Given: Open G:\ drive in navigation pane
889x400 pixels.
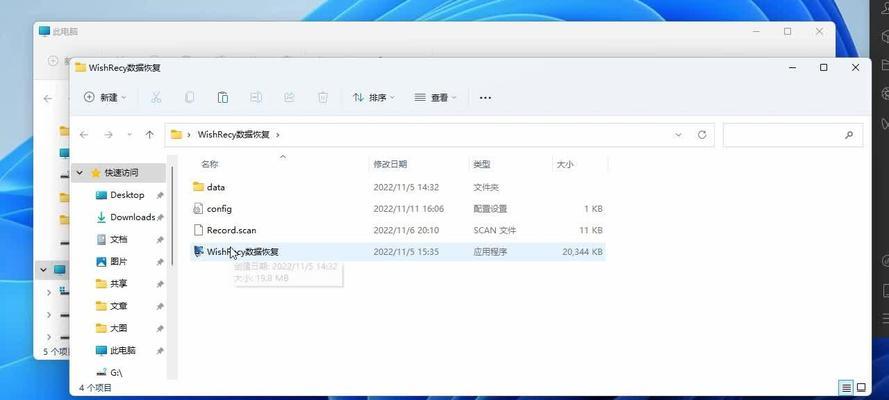Looking at the screenshot, I should click(x=116, y=372).
